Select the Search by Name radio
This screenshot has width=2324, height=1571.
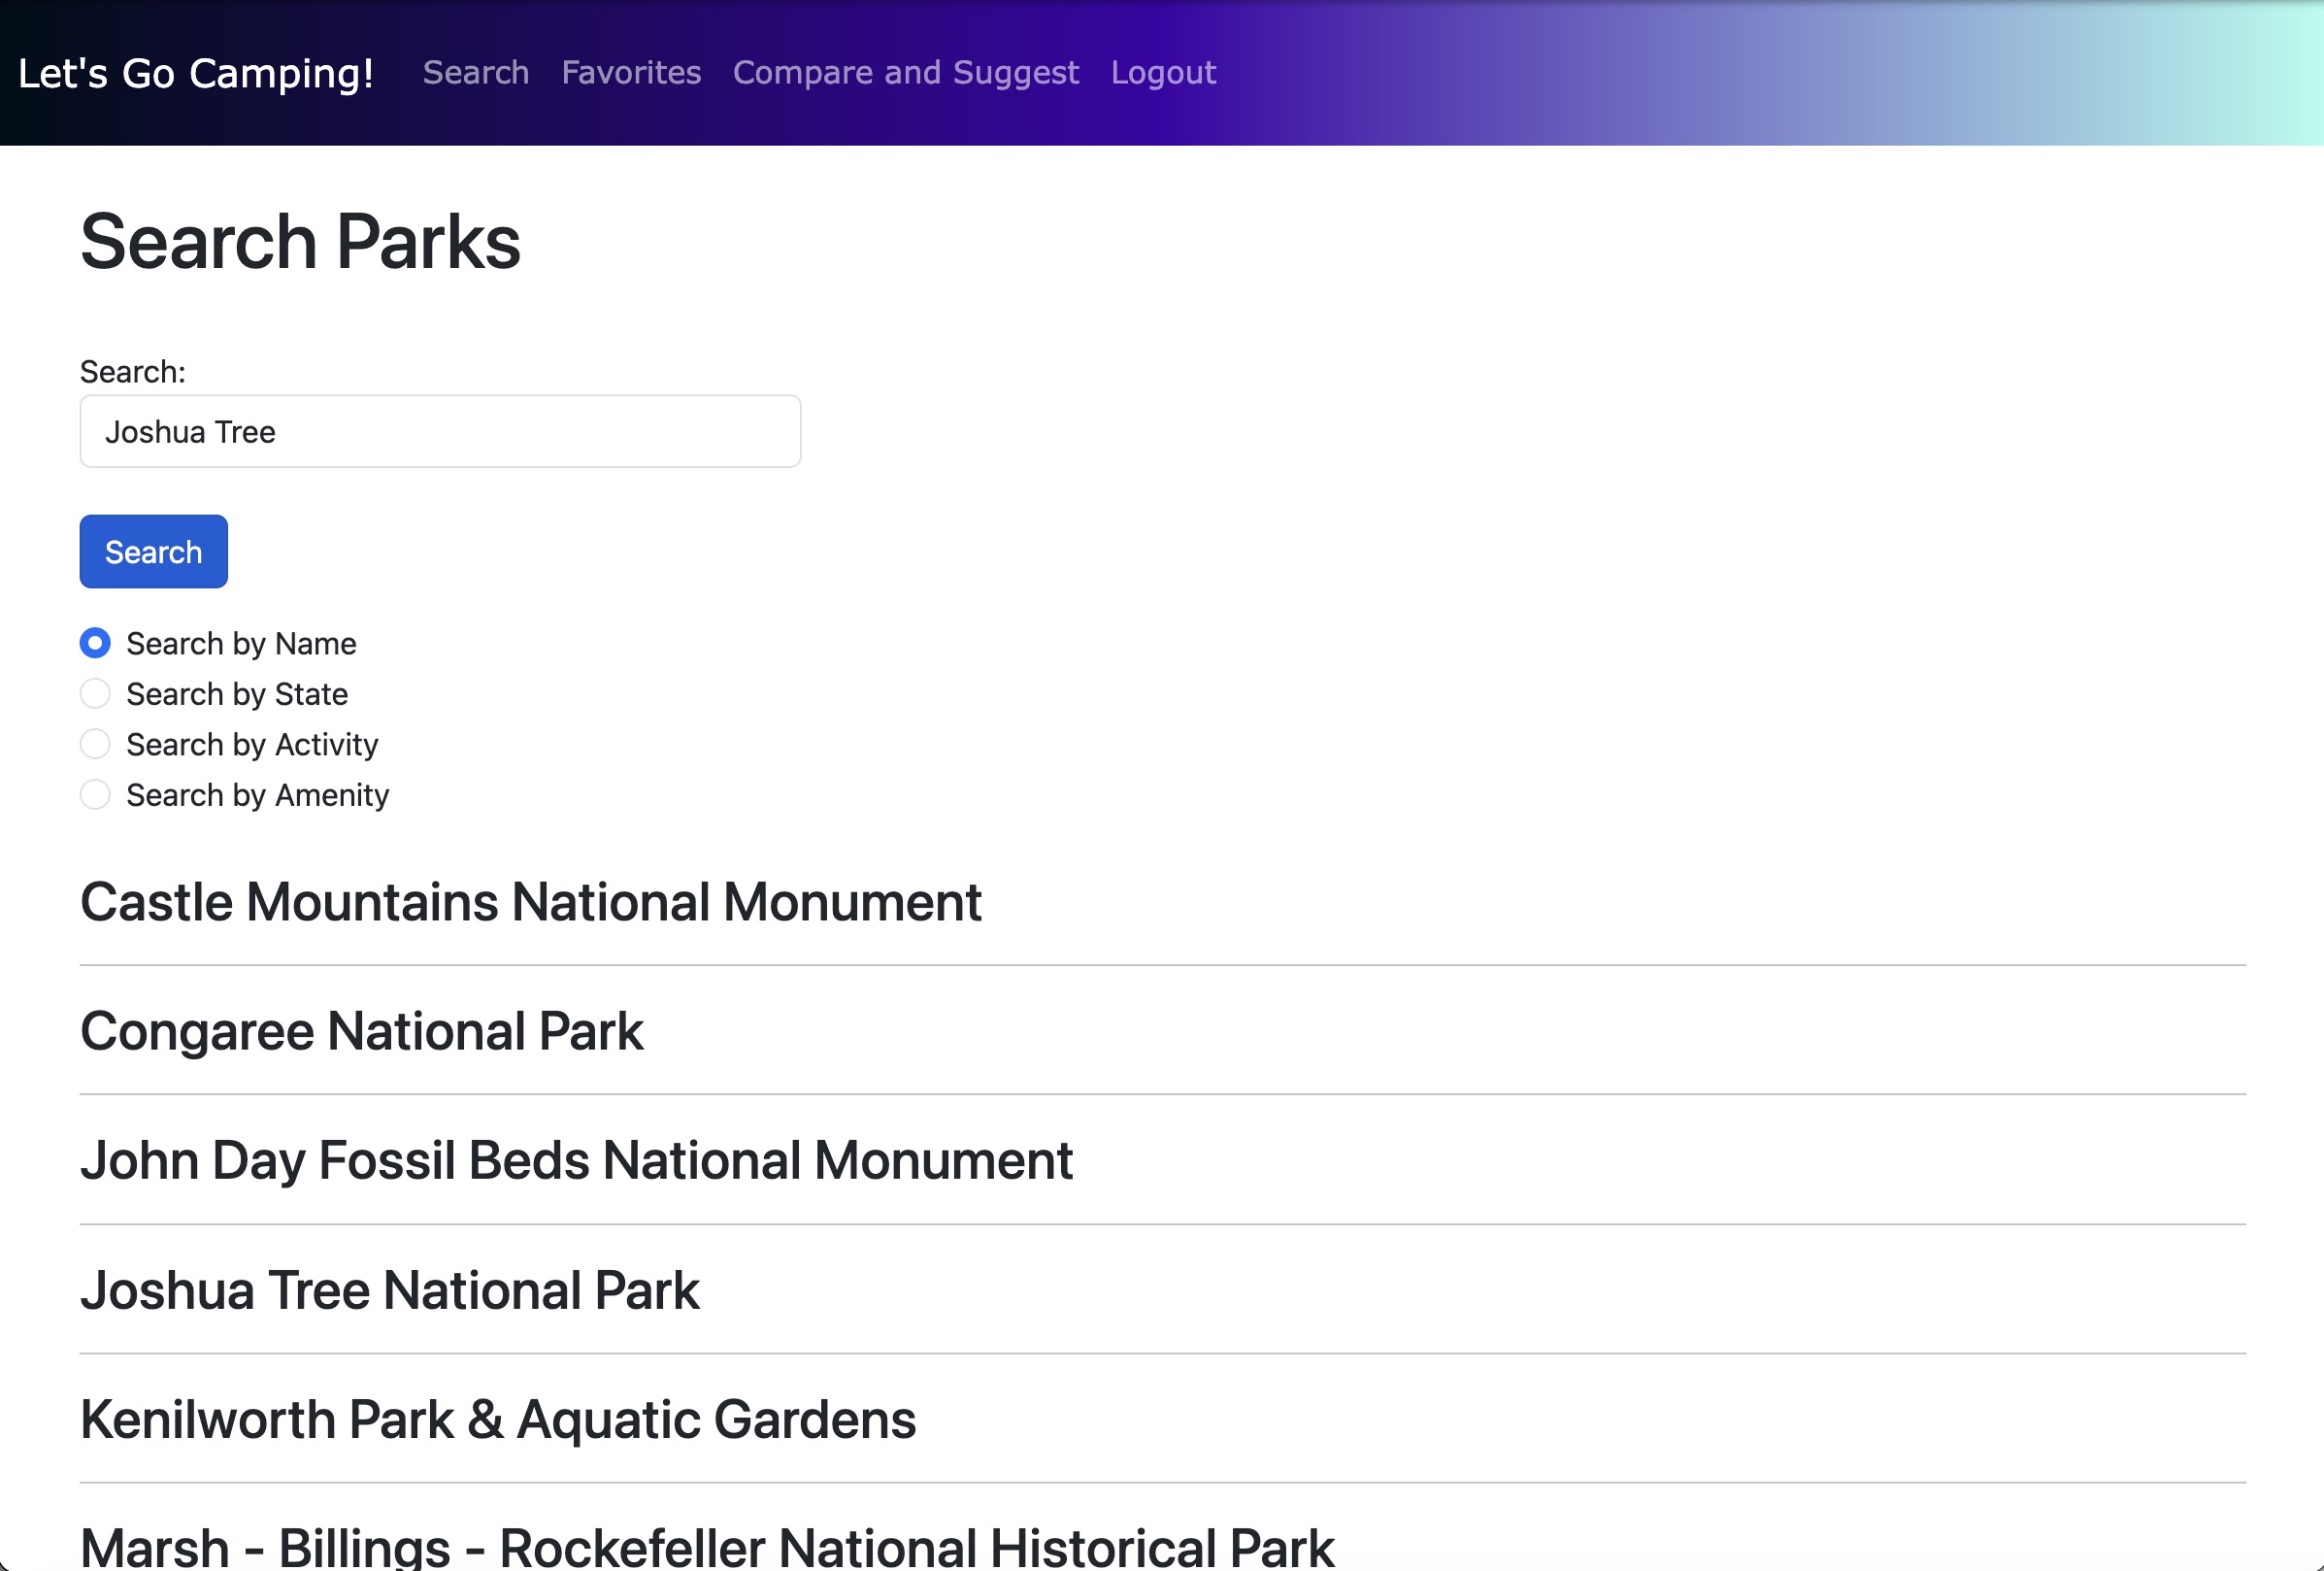[95, 643]
